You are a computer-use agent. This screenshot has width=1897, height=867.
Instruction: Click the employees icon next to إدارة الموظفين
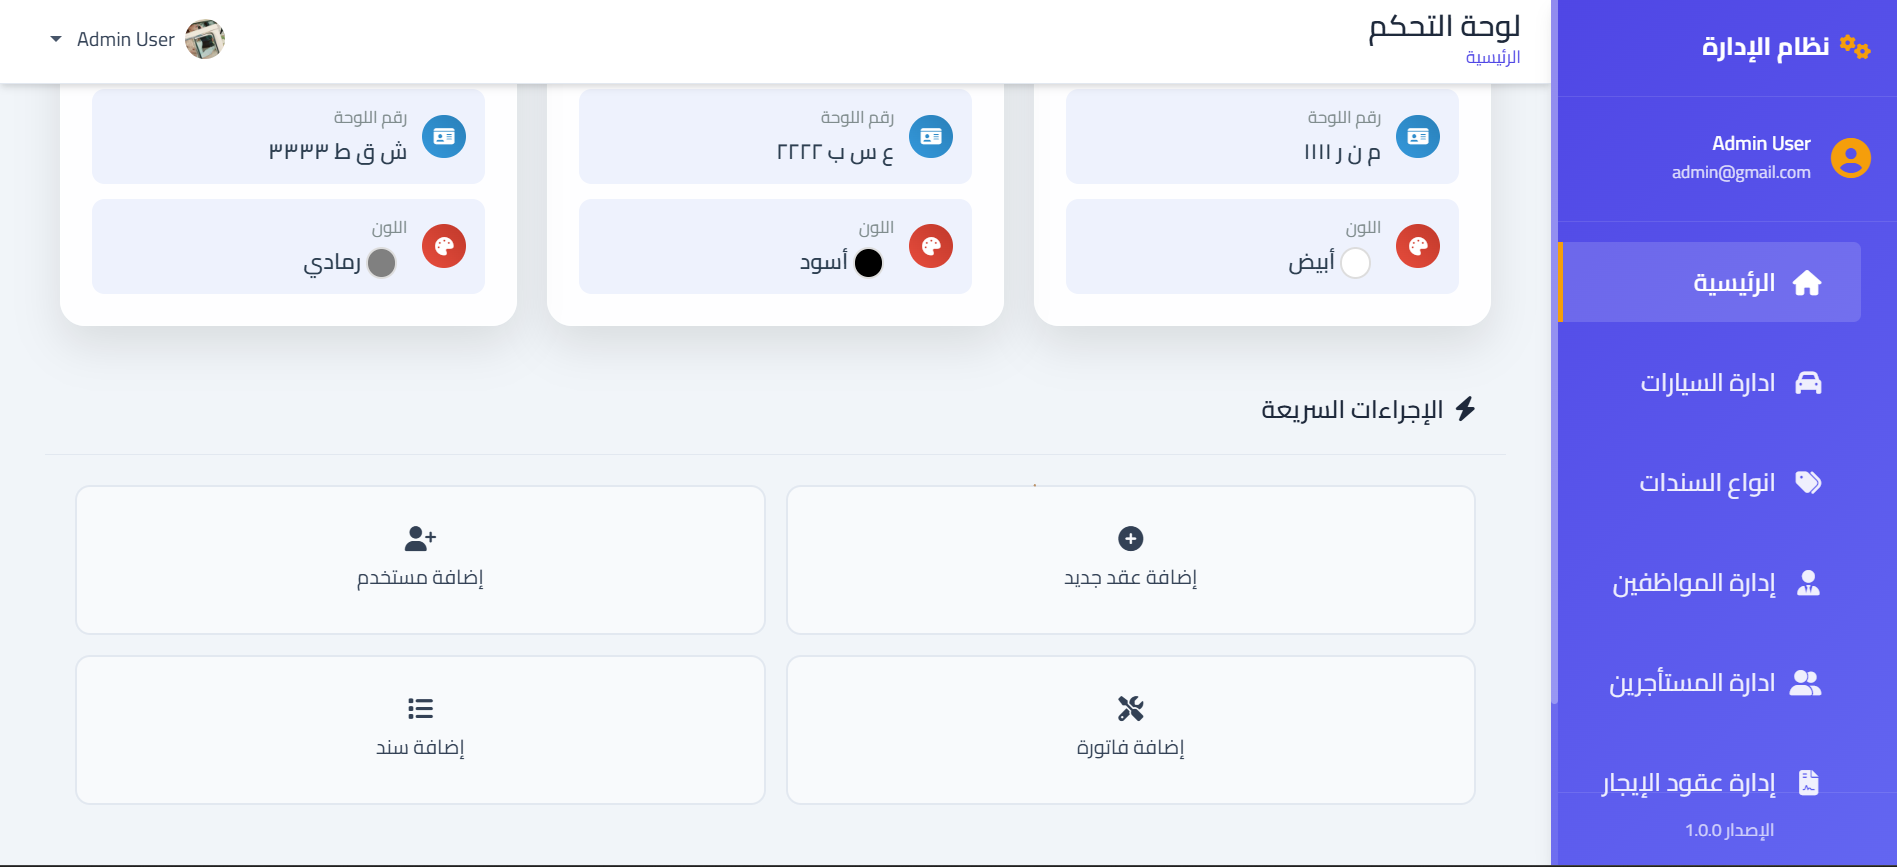(1806, 582)
